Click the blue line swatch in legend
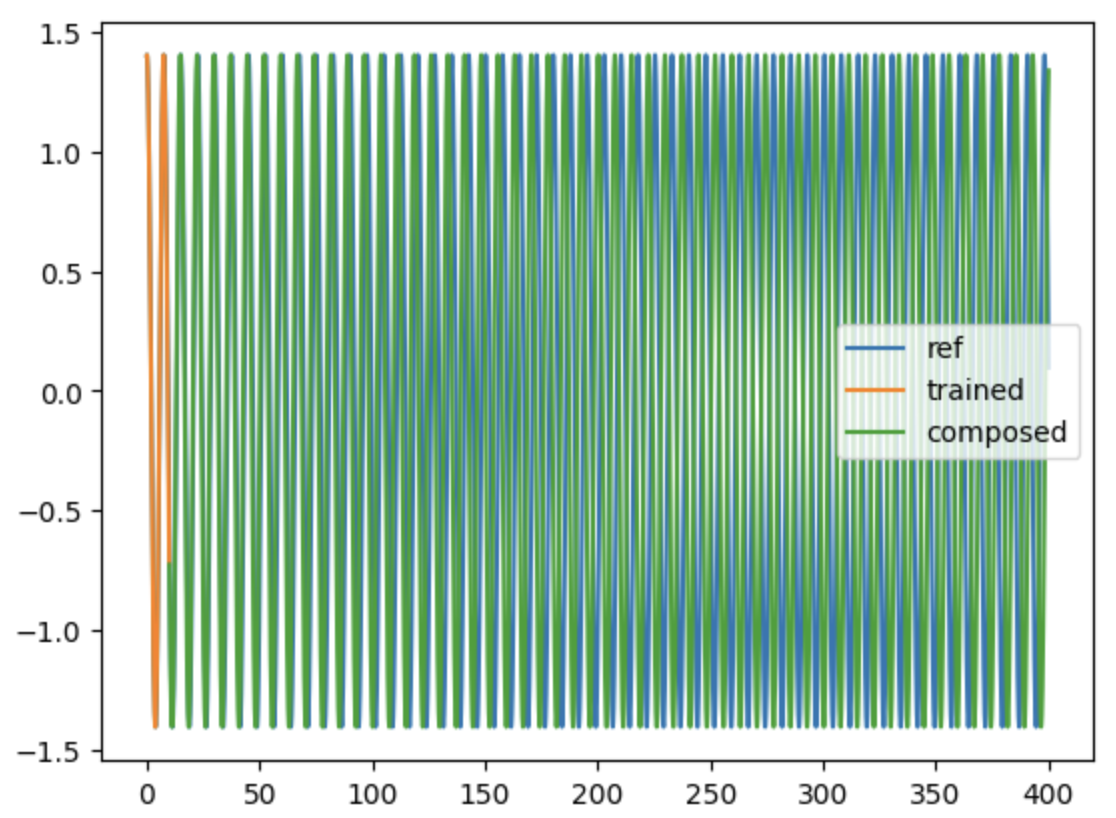The image size is (1116, 818). (876, 348)
